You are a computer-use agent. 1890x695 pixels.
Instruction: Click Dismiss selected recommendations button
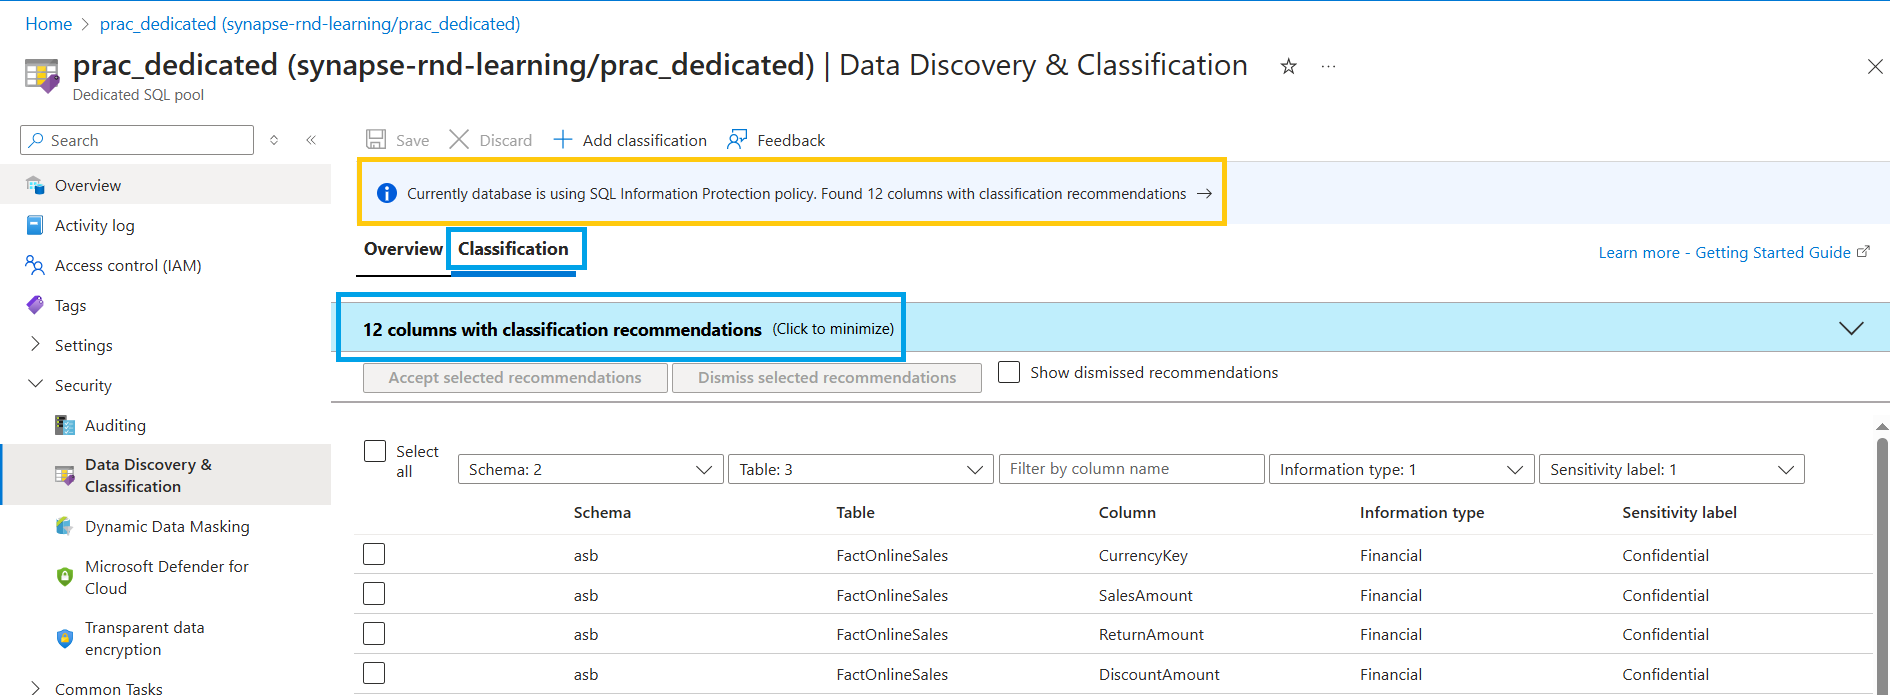coord(827,378)
